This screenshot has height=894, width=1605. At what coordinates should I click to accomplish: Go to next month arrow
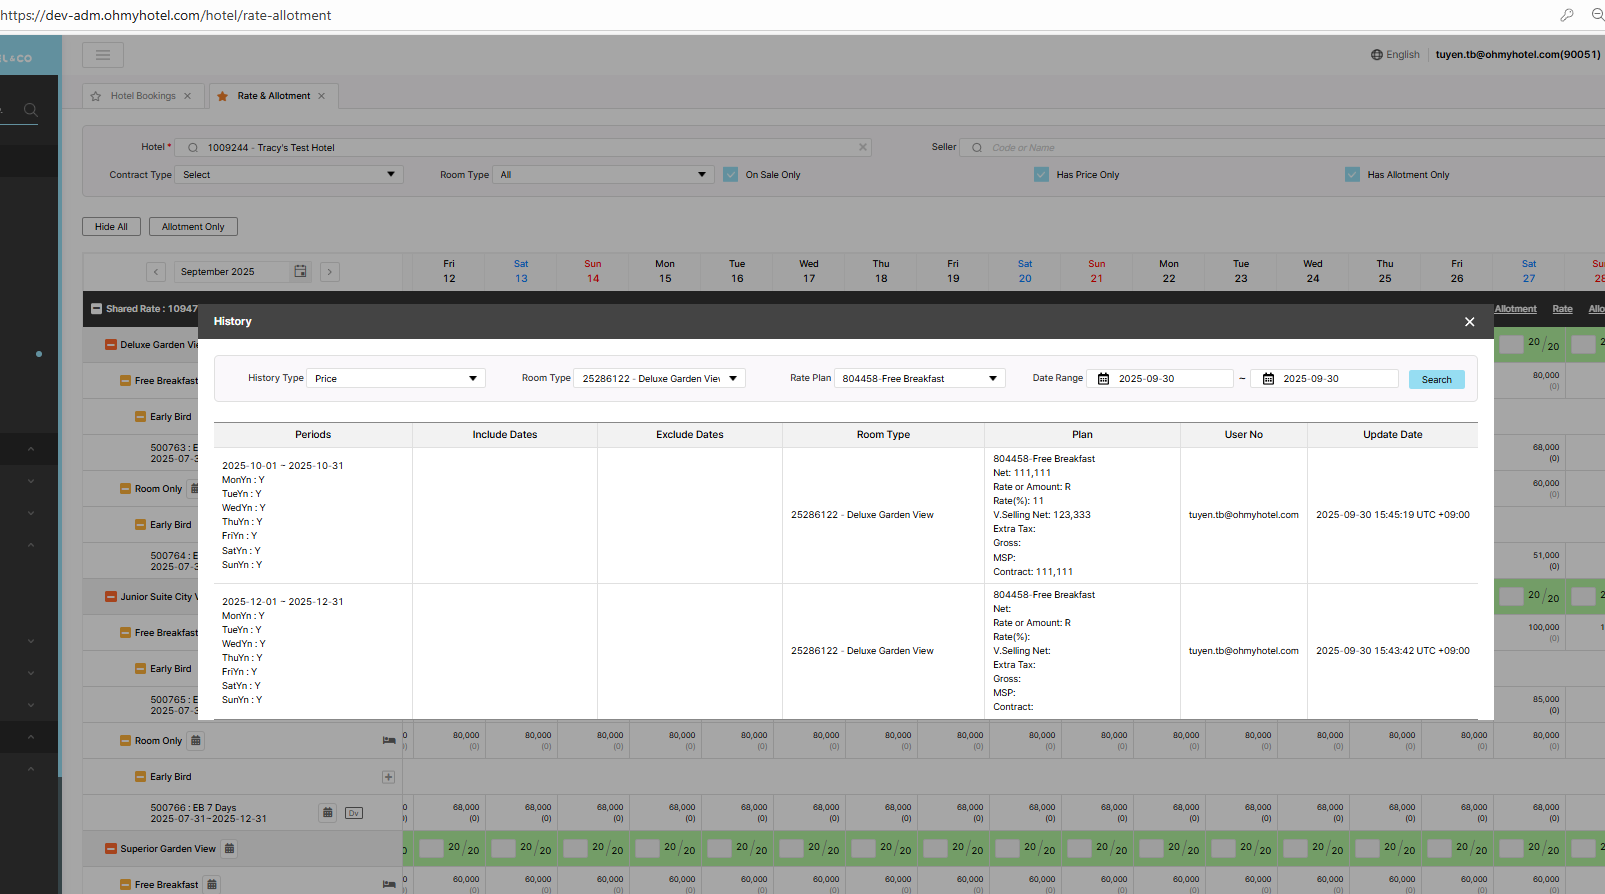pyautogui.click(x=330, y=272)
